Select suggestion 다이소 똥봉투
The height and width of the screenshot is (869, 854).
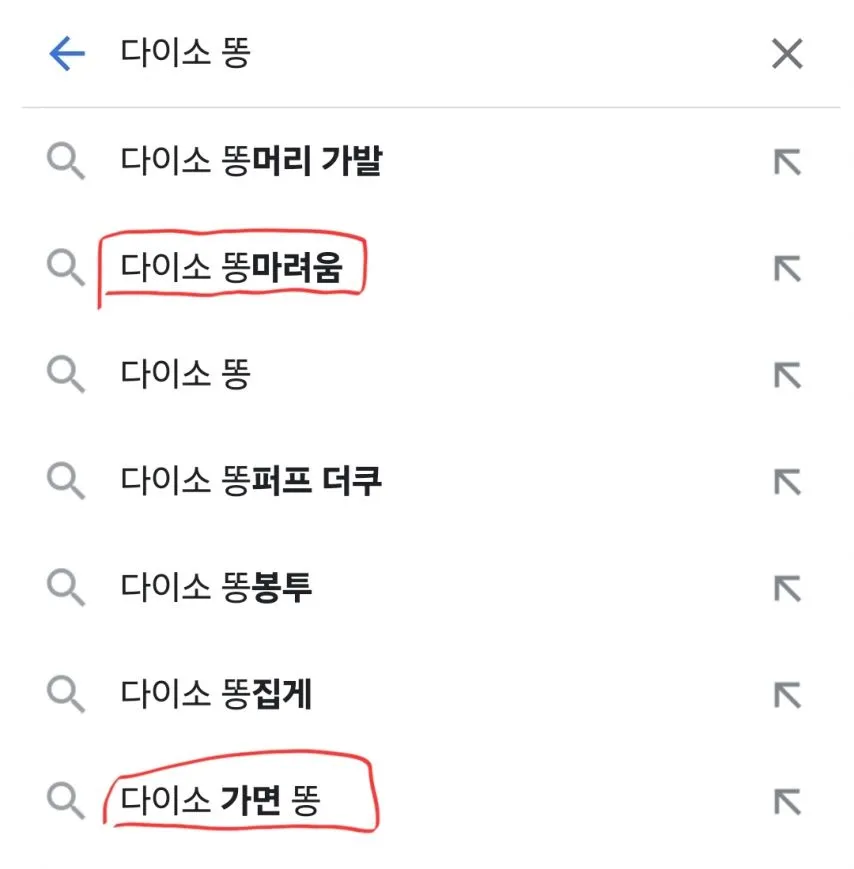pyautogui.click(x=217, y=588)
